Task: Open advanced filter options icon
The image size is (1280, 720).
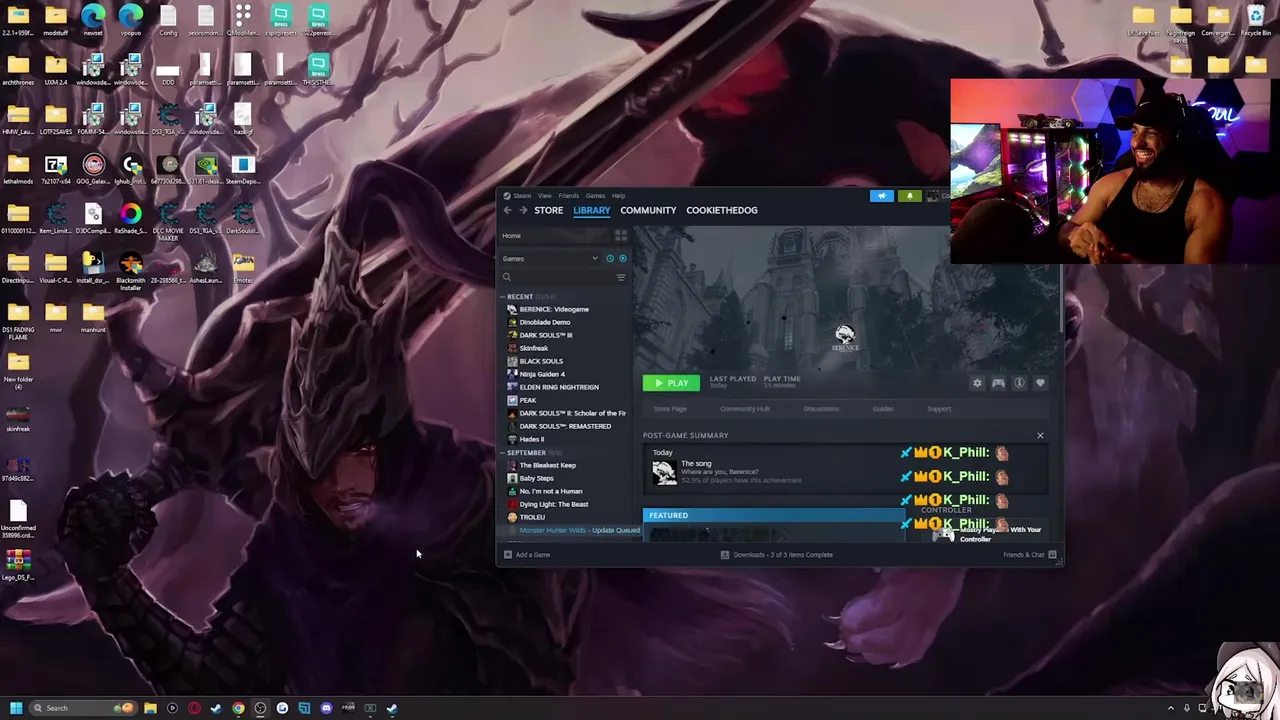Action: [621, 277]
